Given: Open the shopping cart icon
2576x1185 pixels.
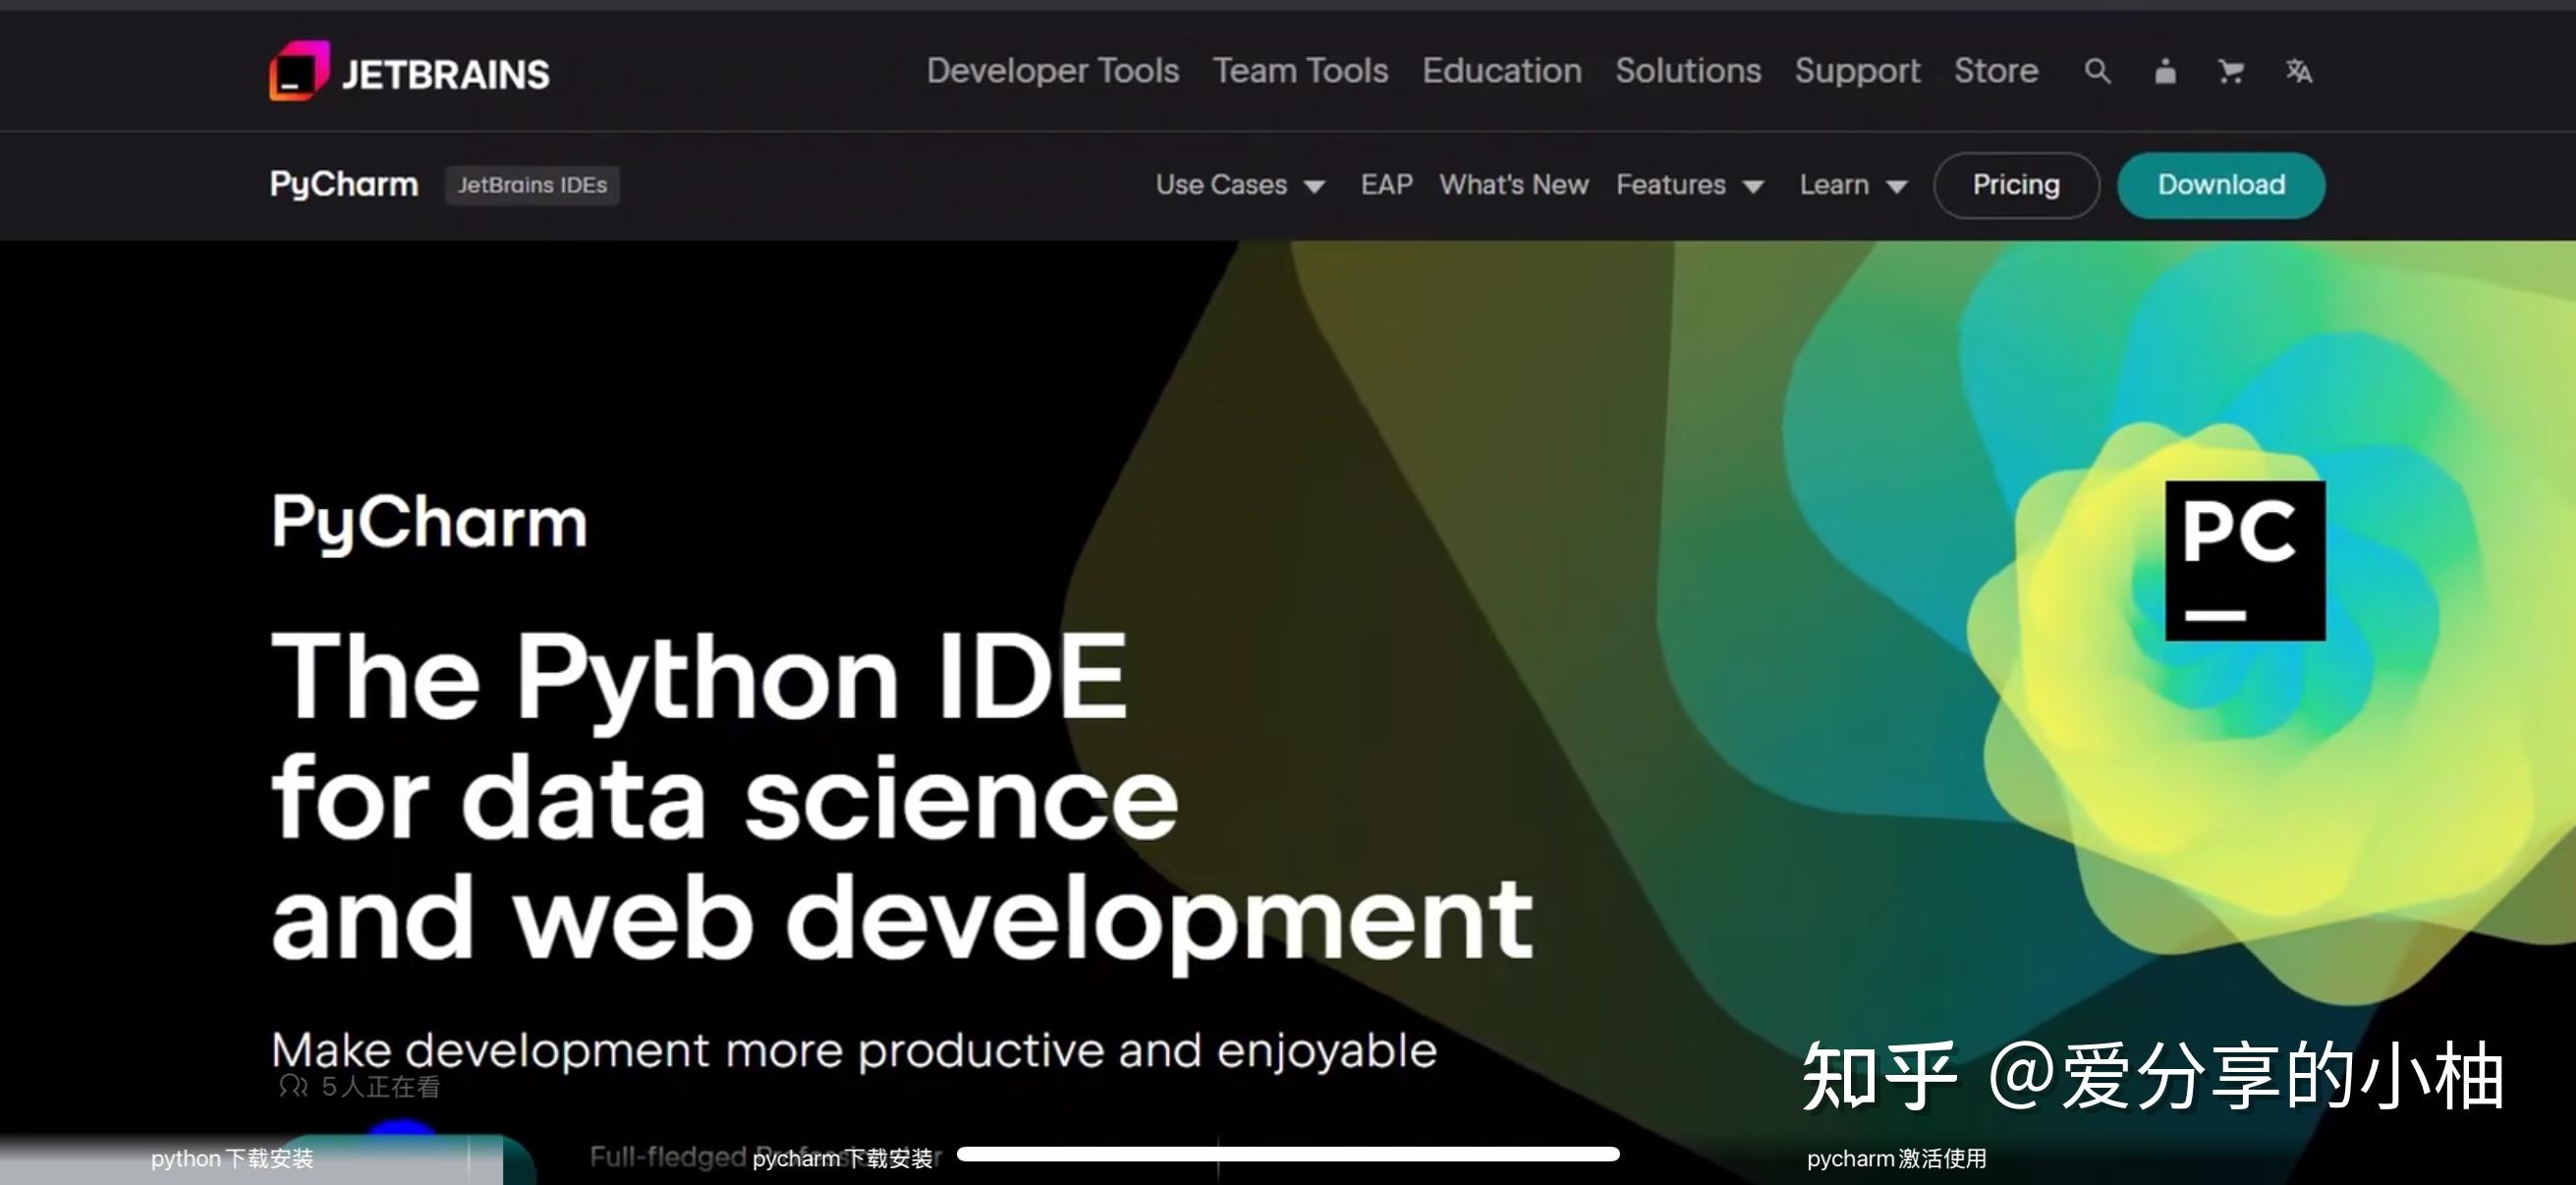Looking at the screenshot, I should (2231, 71).
